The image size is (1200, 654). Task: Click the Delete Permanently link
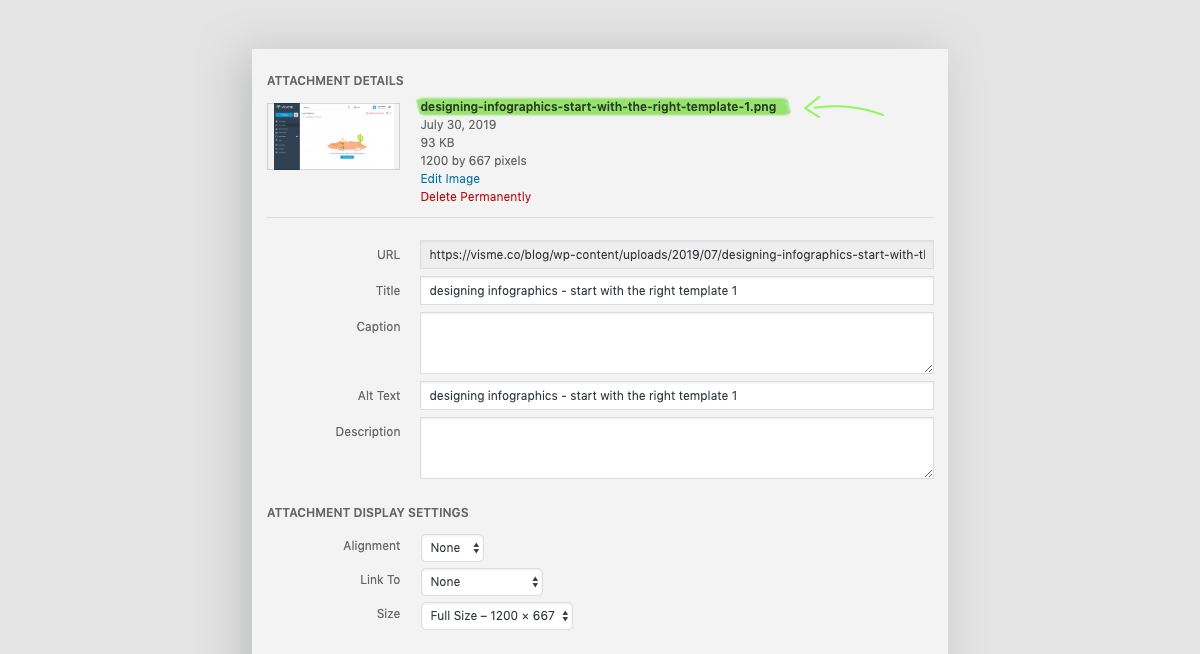point(475,197)
